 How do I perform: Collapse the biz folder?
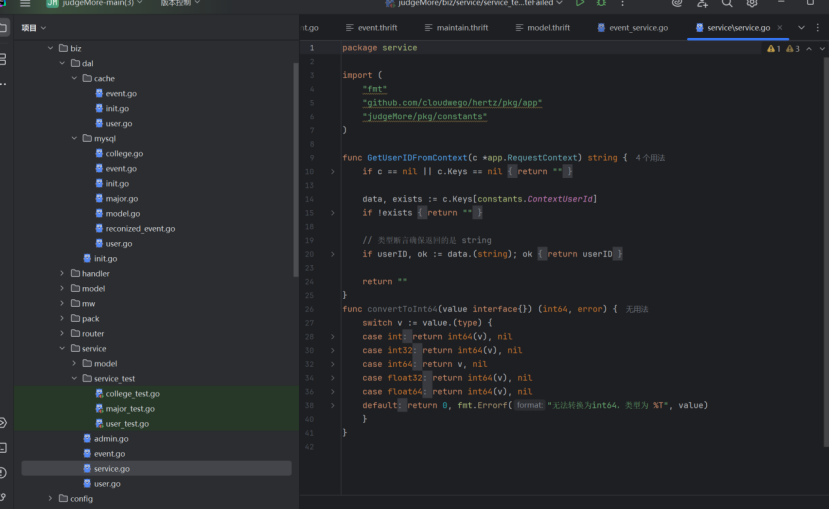coord(50,48)
